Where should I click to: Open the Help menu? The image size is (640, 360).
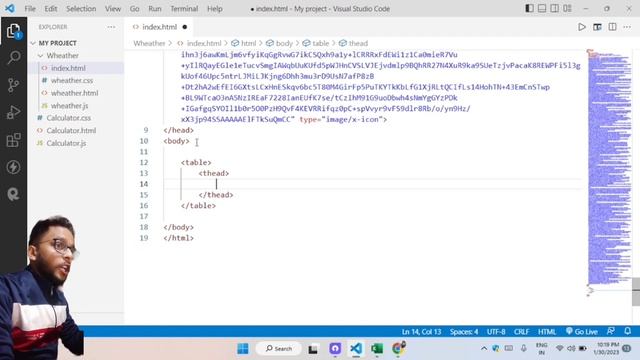pos(215,9)
